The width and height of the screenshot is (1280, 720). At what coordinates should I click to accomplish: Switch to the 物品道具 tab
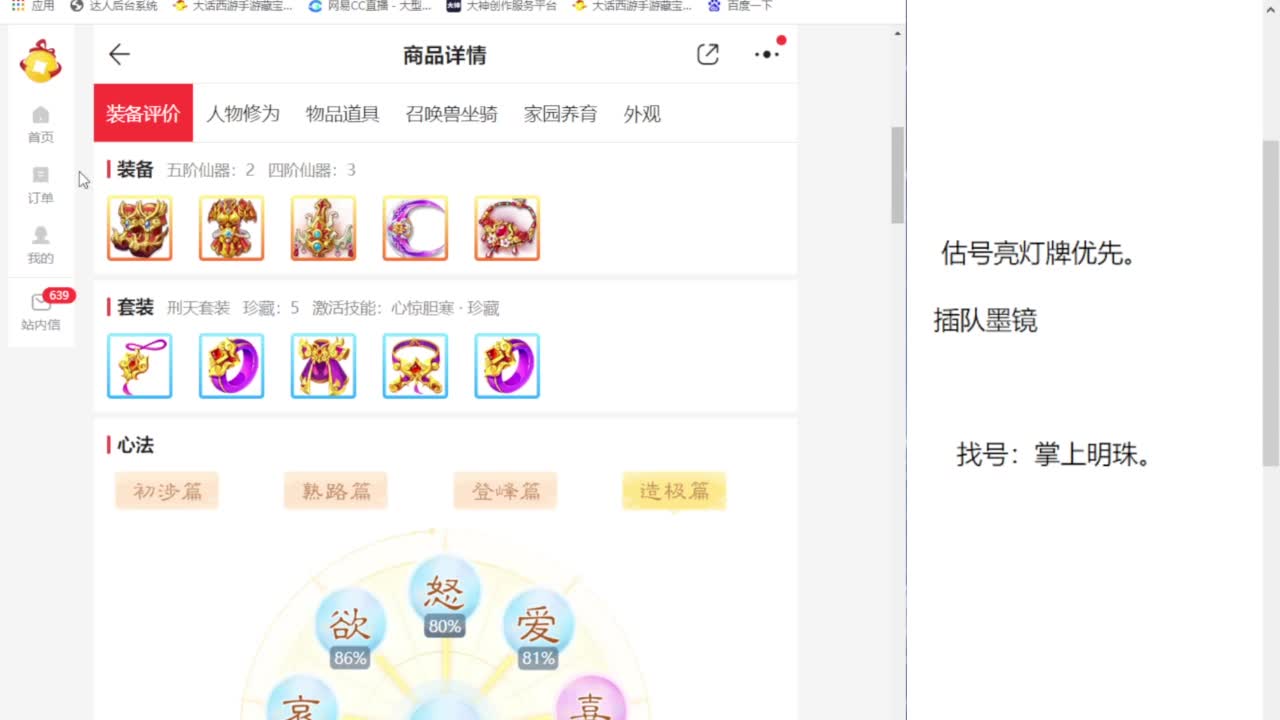343,114
